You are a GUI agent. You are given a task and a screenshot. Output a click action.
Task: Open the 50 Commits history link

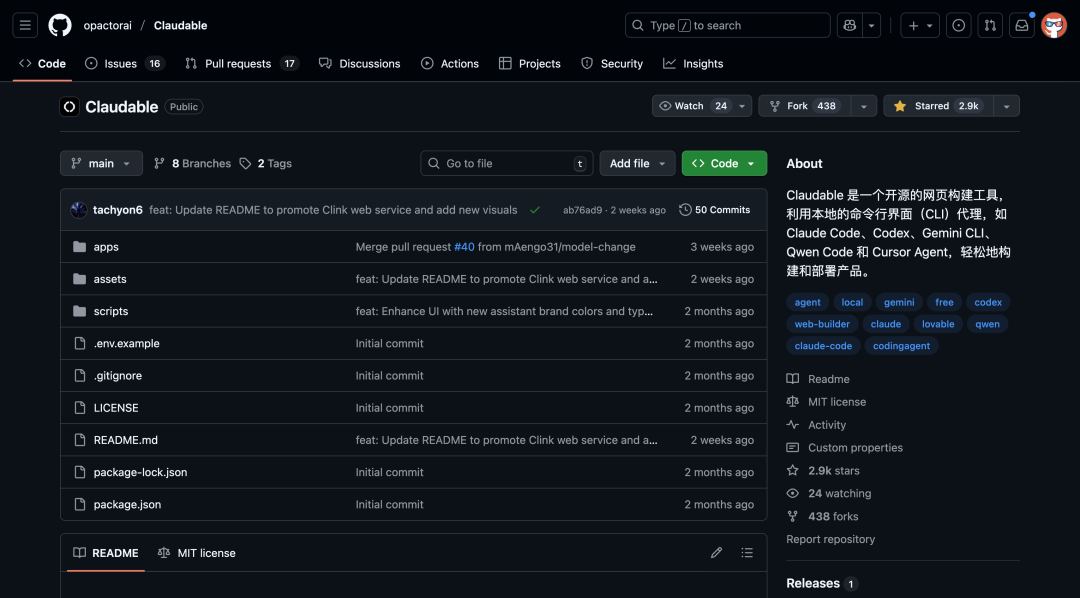pyautogui.click(x=714, y=210)
